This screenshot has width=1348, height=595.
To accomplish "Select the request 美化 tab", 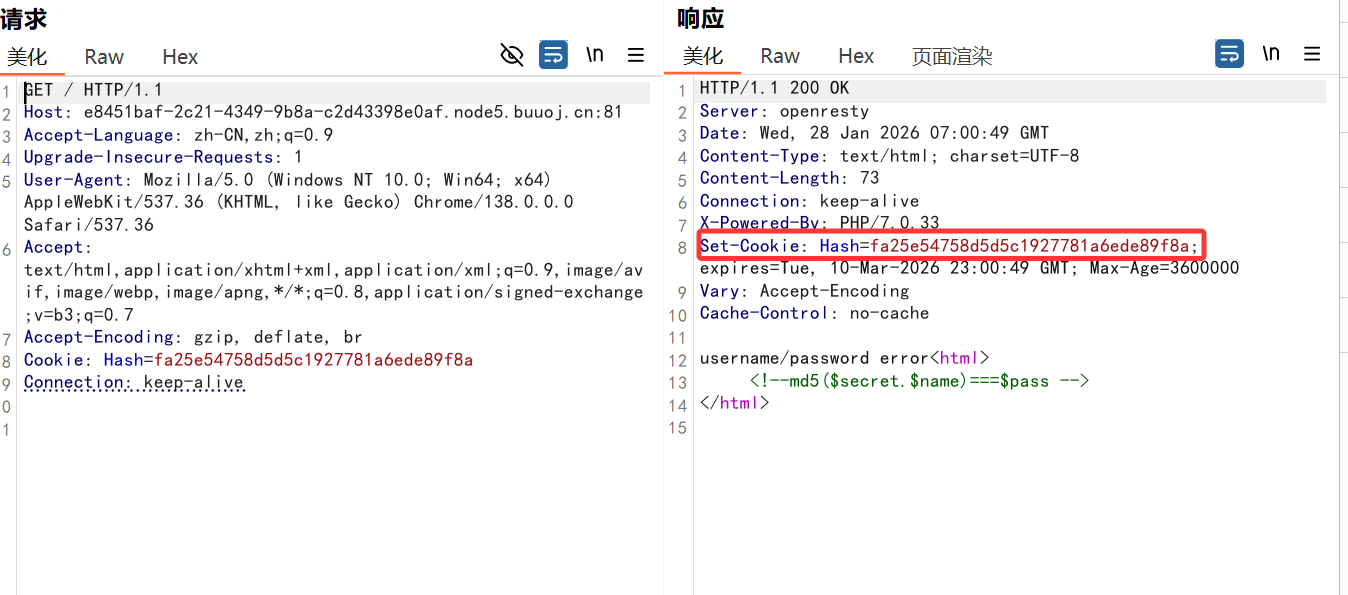I will point(27,57).
